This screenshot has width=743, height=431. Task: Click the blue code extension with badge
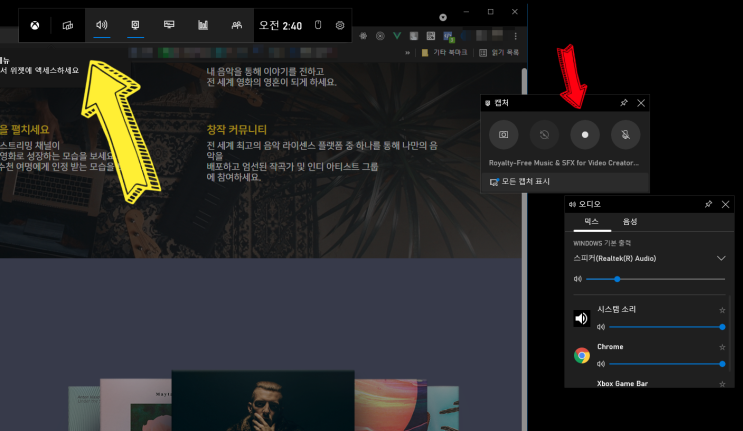tap(448, 36)
